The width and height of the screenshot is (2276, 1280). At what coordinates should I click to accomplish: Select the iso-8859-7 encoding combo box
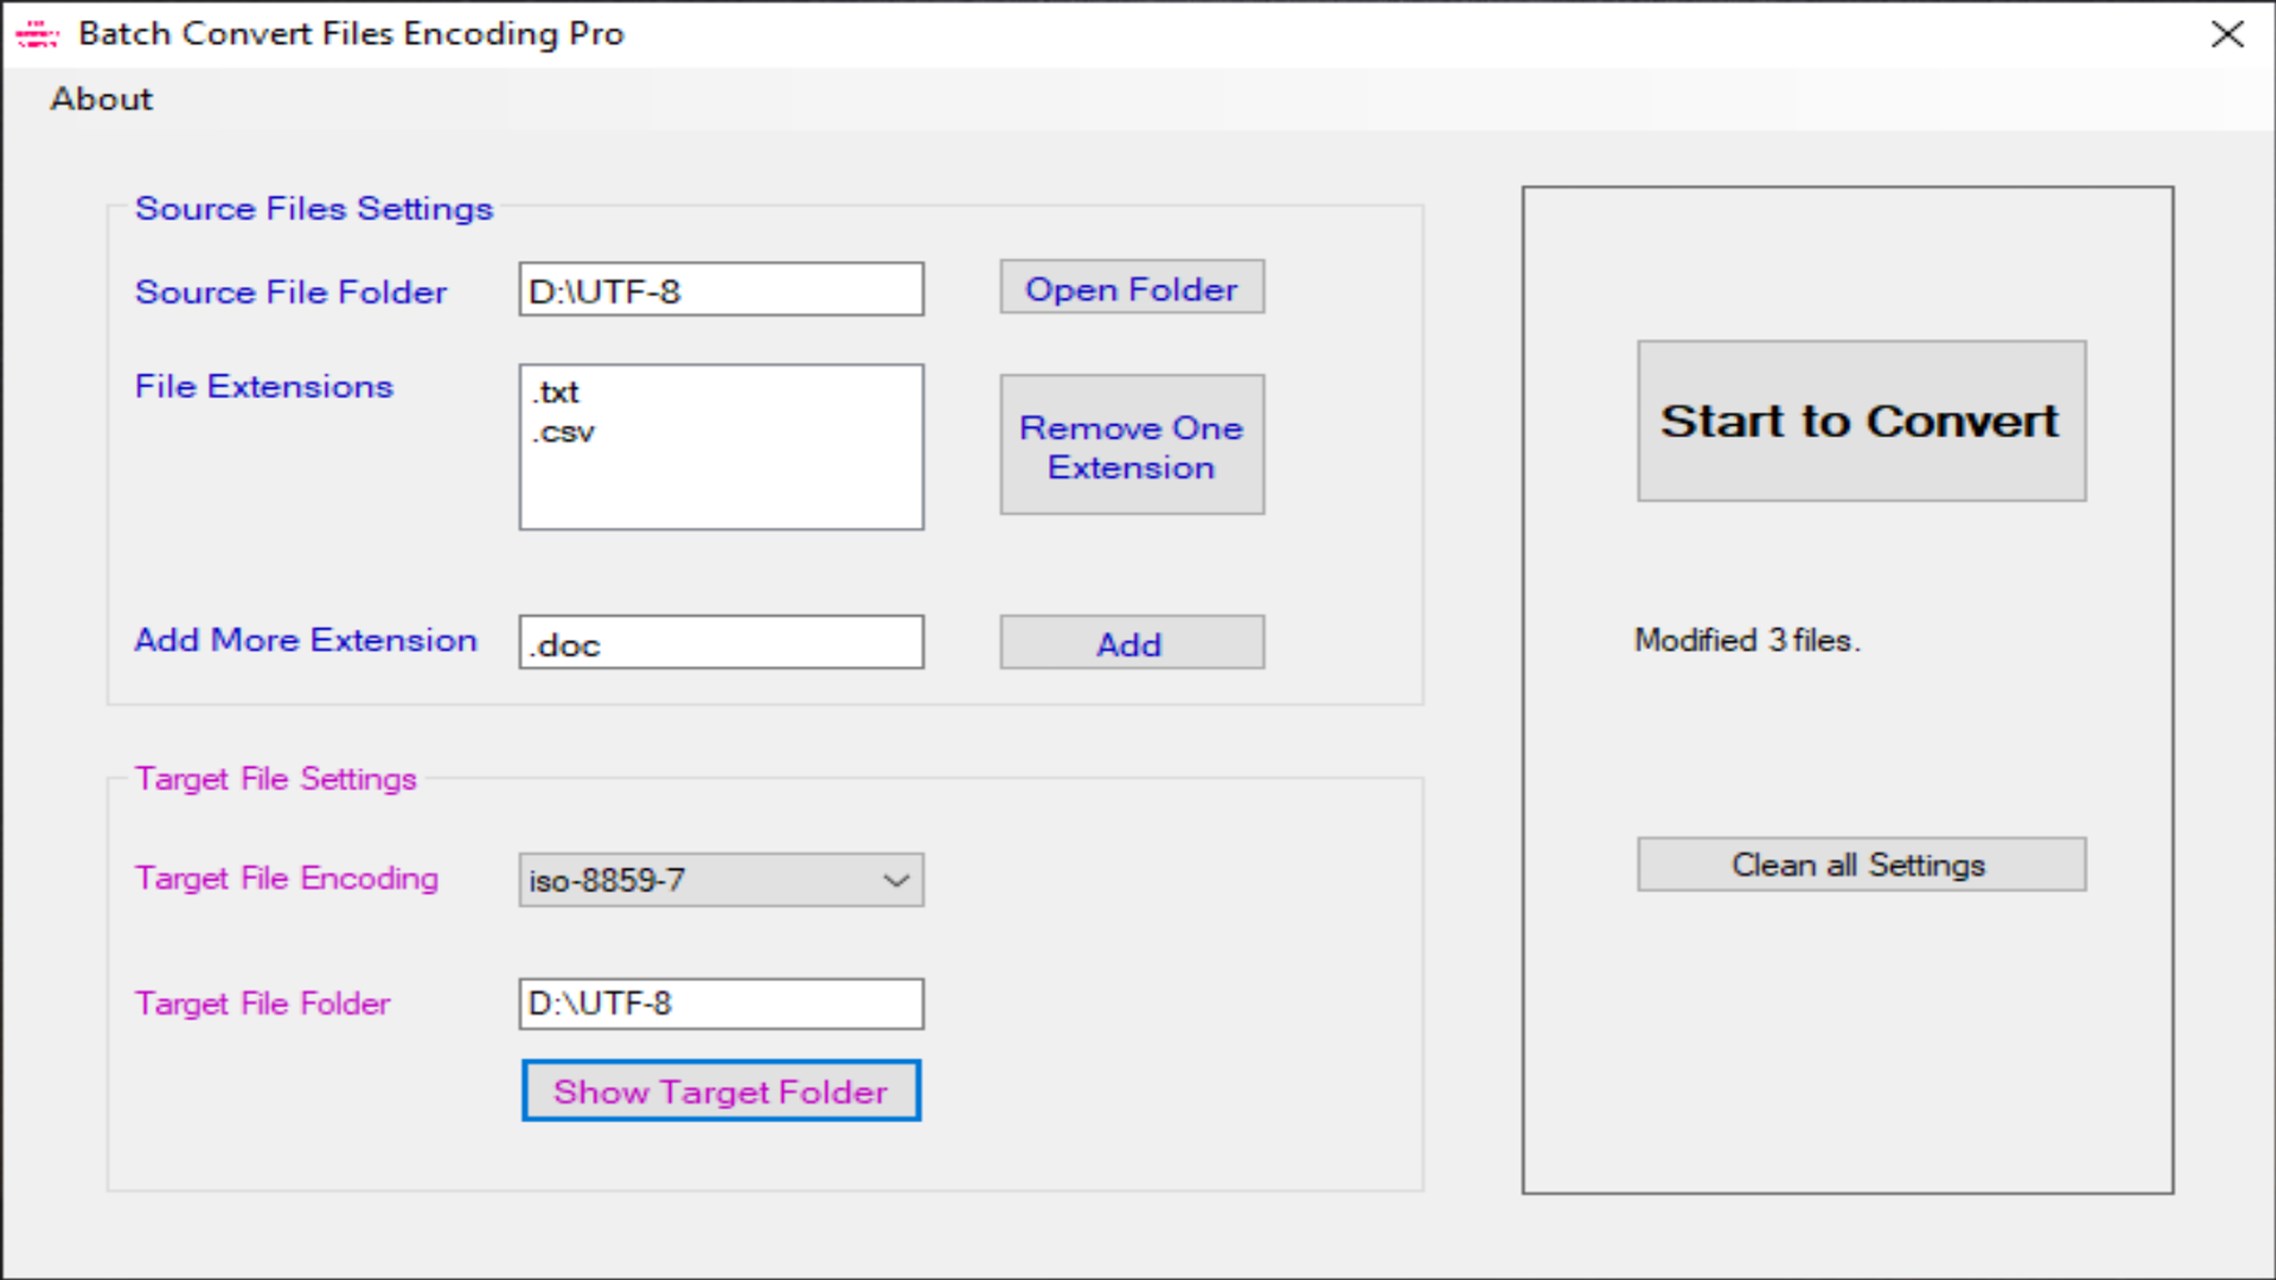[700, 880]
